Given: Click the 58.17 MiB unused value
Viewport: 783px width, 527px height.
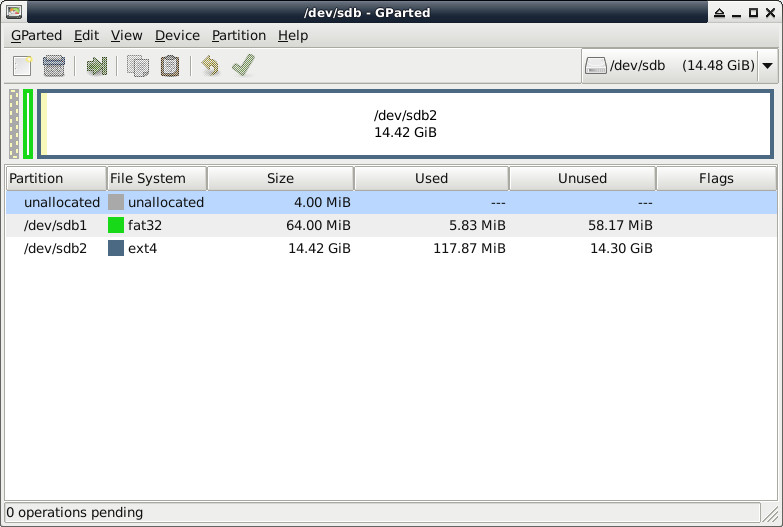Looking at the screenshot, I should (620, 225).
